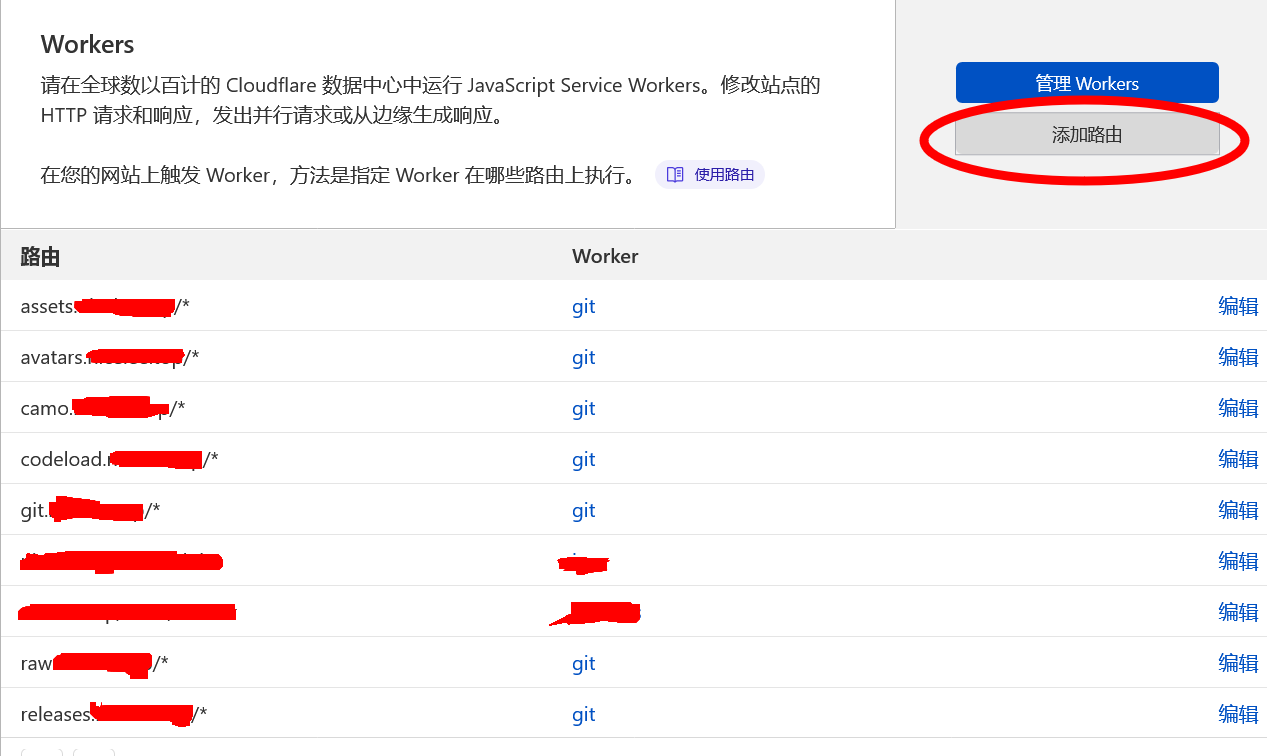Screen dimensions: 1267x756
Task: Open the git worker for raw route
Action: click(x=583, y=664)
